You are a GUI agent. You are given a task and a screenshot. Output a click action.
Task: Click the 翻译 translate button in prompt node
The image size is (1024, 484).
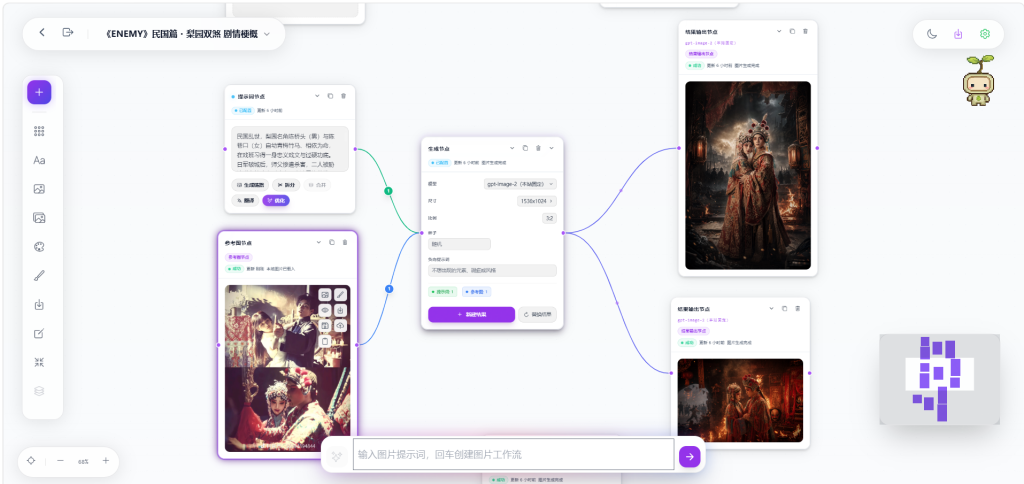click(x=246, y=201)
